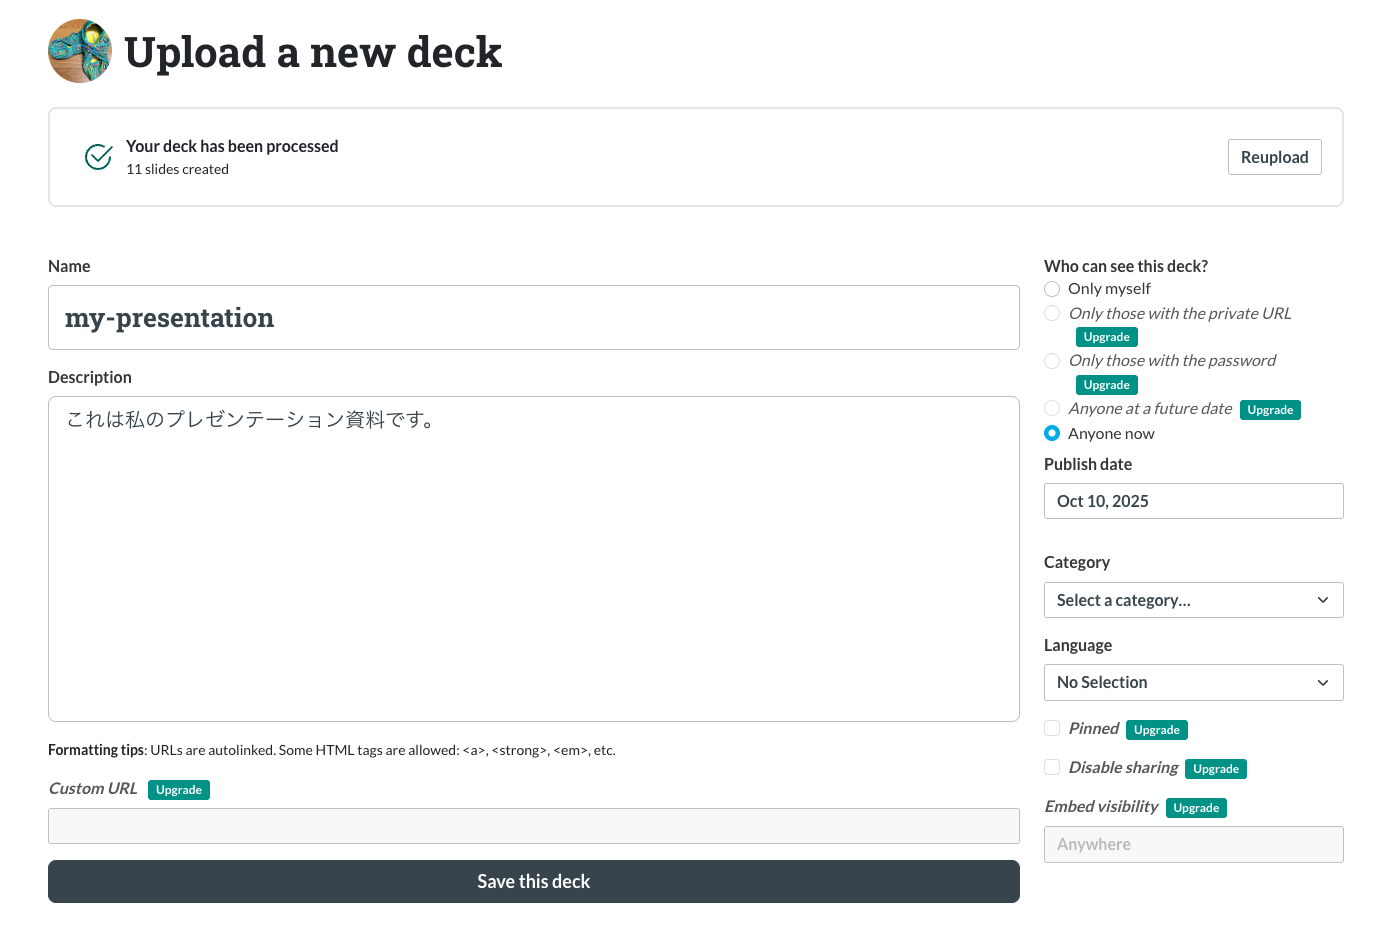Click the Save this deck button

point(533,881)
